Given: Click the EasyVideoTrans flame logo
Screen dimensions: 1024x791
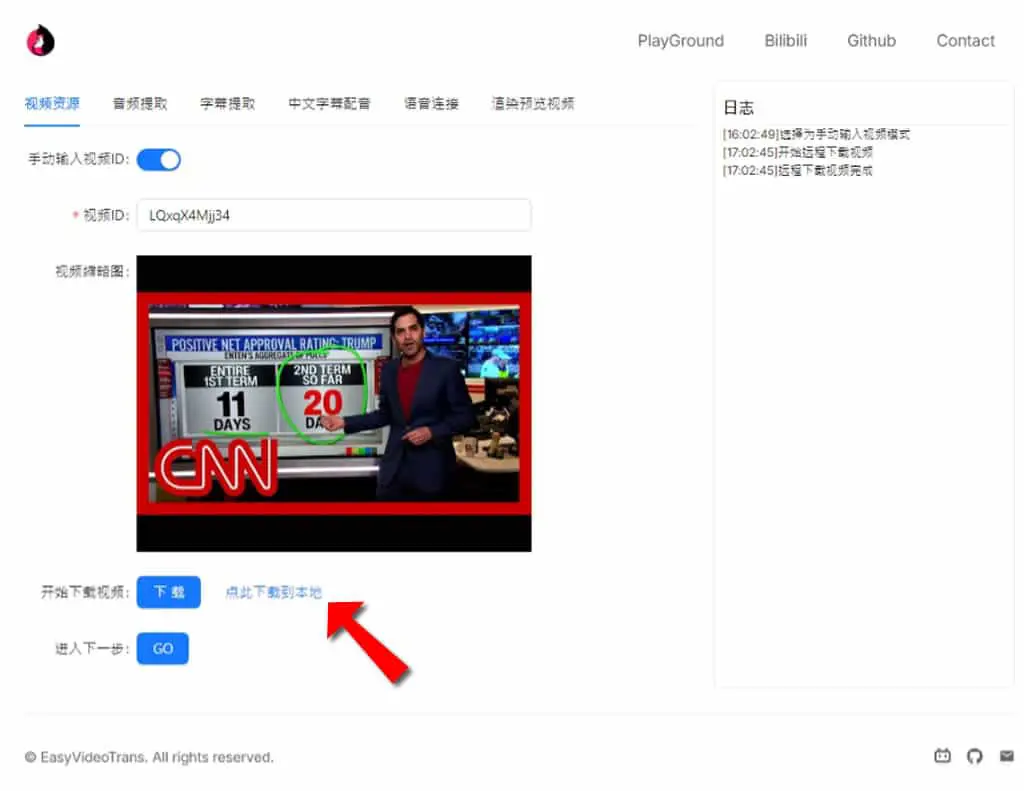Looking at the screenshot, I should point(40,40).
